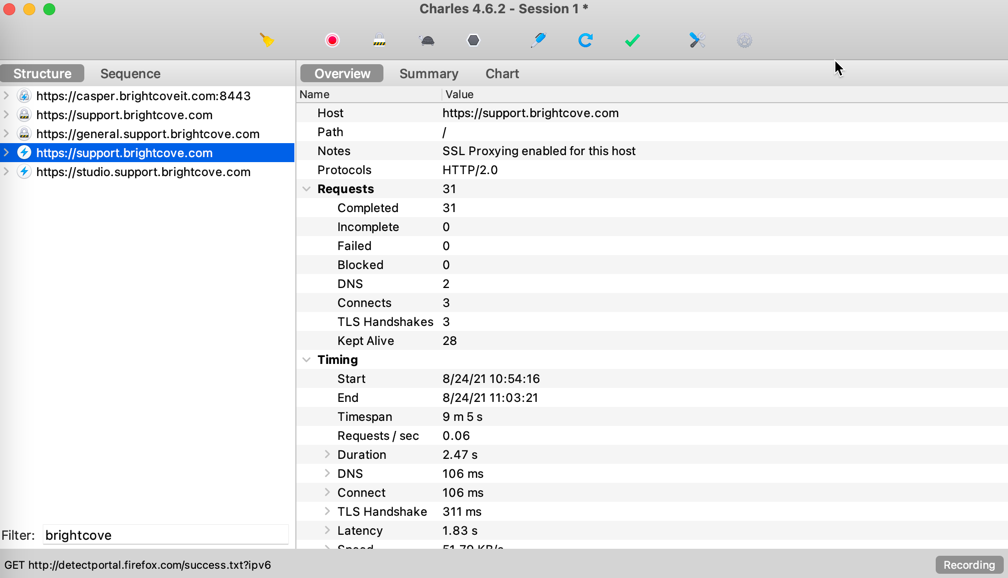This screenshot has width=1008, height=578.
Task: Repeat selected request using the refresh icon
Action: click(x=585, y=40)
